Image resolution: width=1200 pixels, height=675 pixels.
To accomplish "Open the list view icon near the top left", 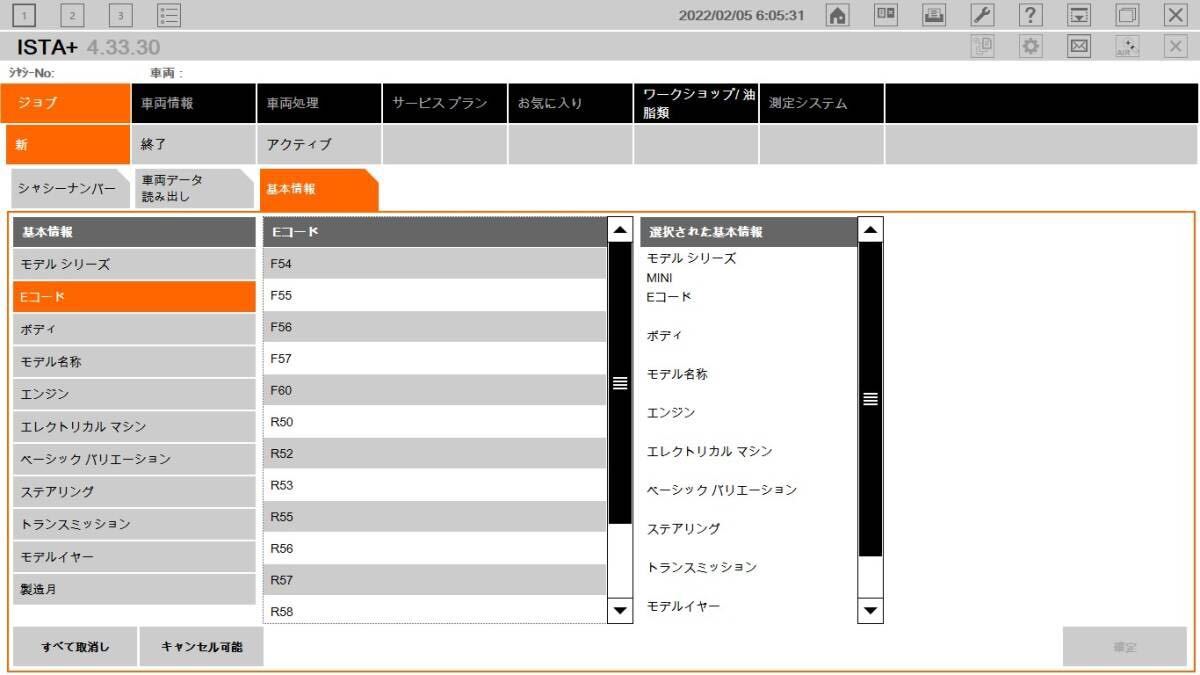I will (167, 15).
